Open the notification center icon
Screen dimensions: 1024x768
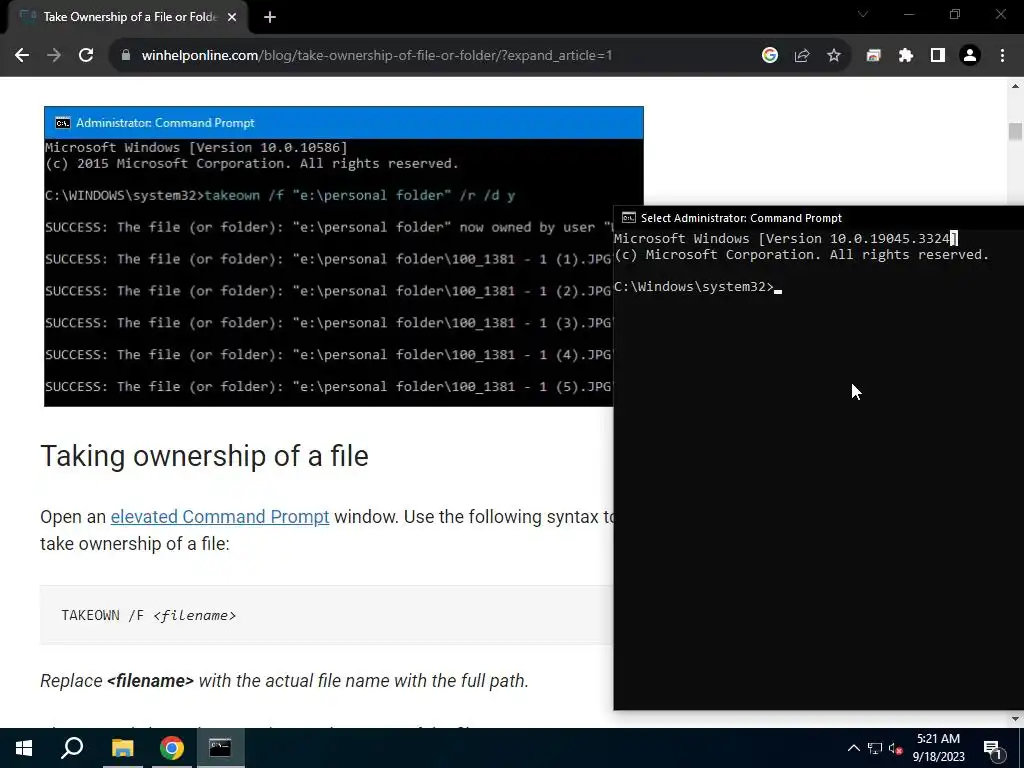(993, 748)
